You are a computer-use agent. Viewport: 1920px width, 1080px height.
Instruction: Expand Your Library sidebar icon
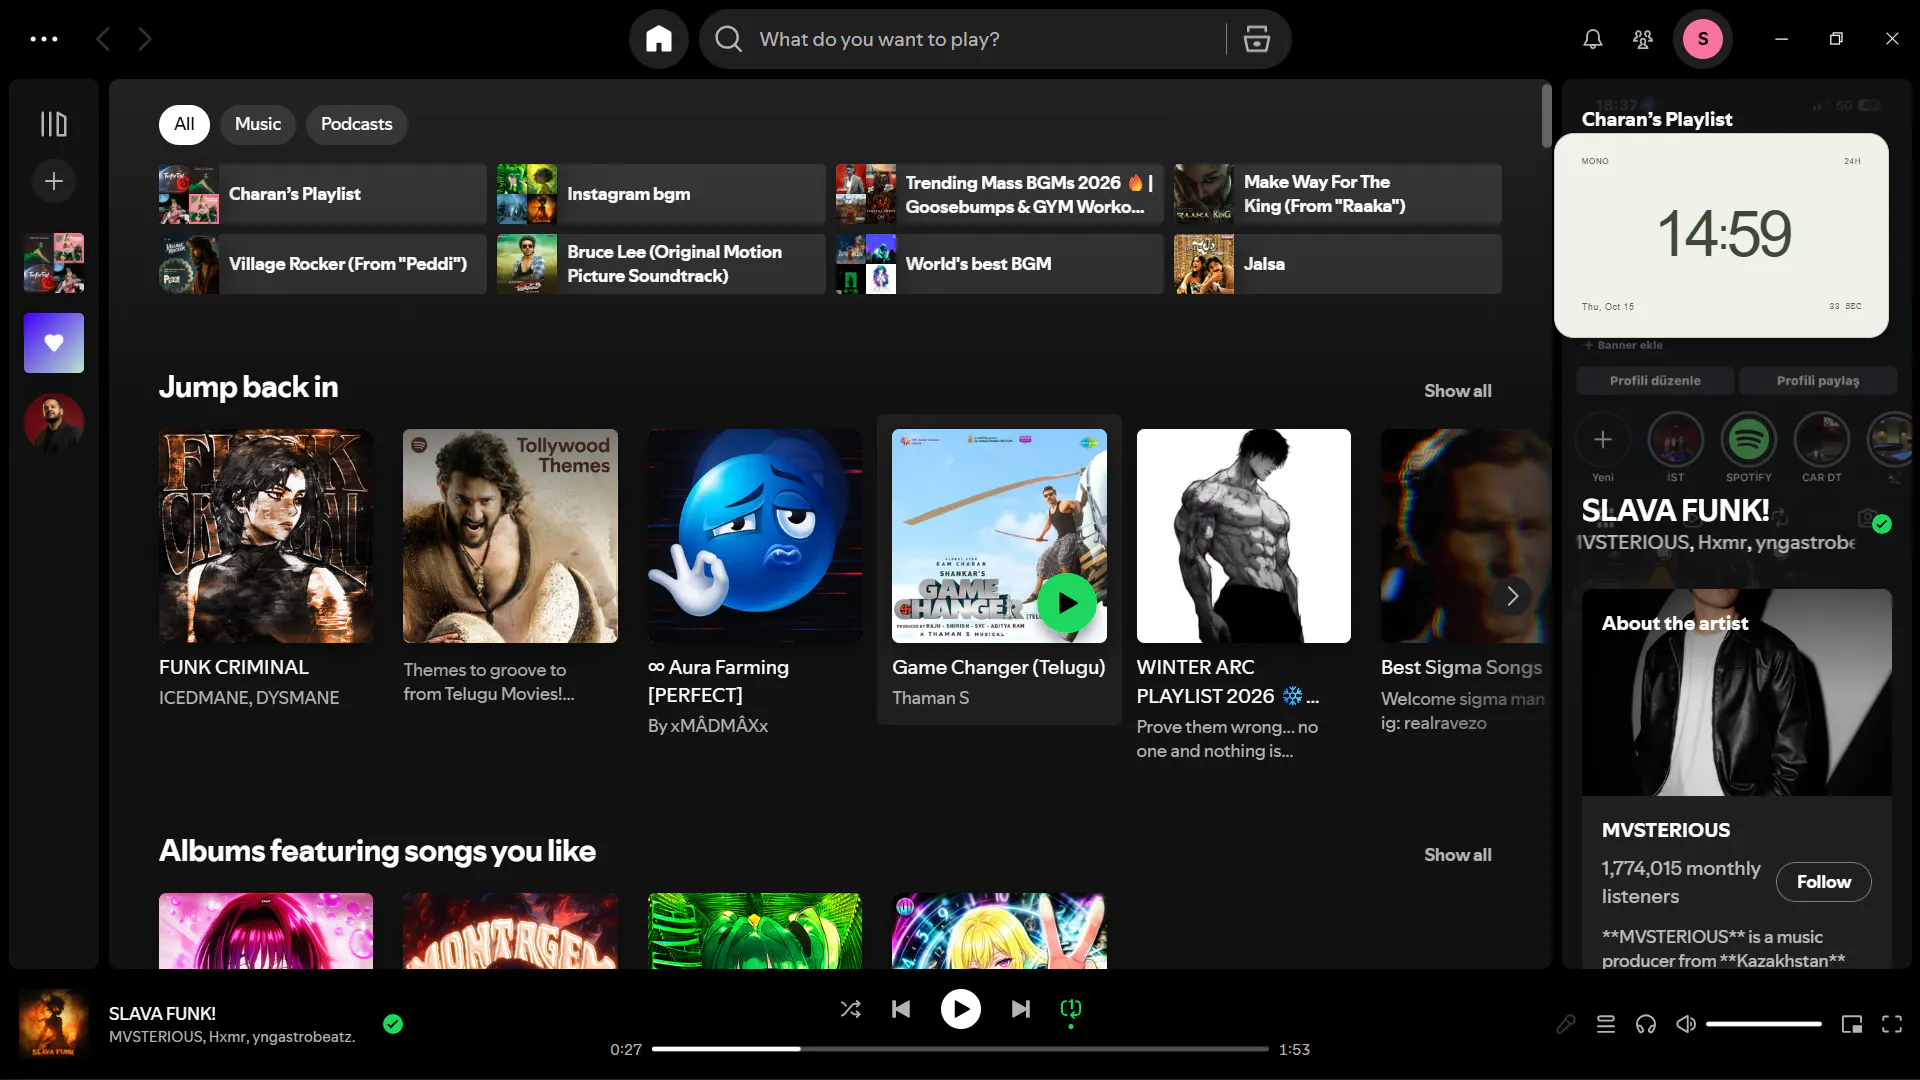click(54, 124)
